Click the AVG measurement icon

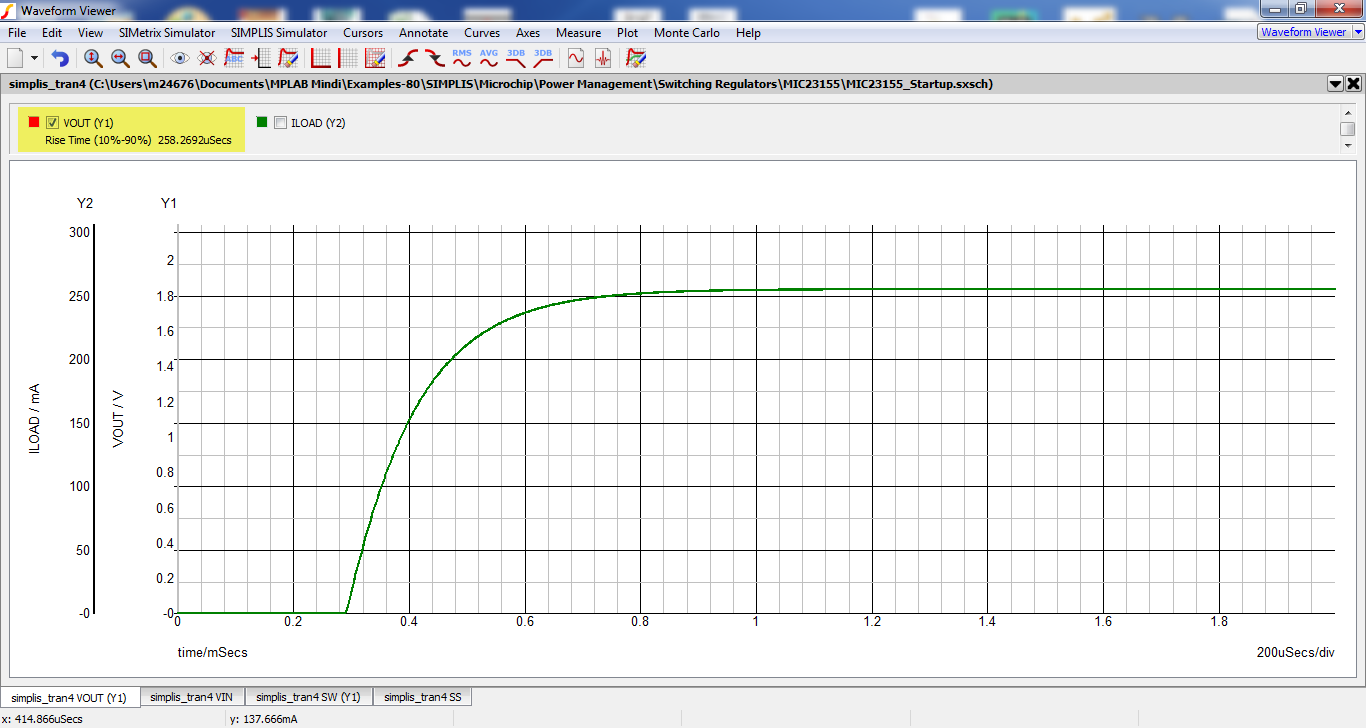(489, 58)
